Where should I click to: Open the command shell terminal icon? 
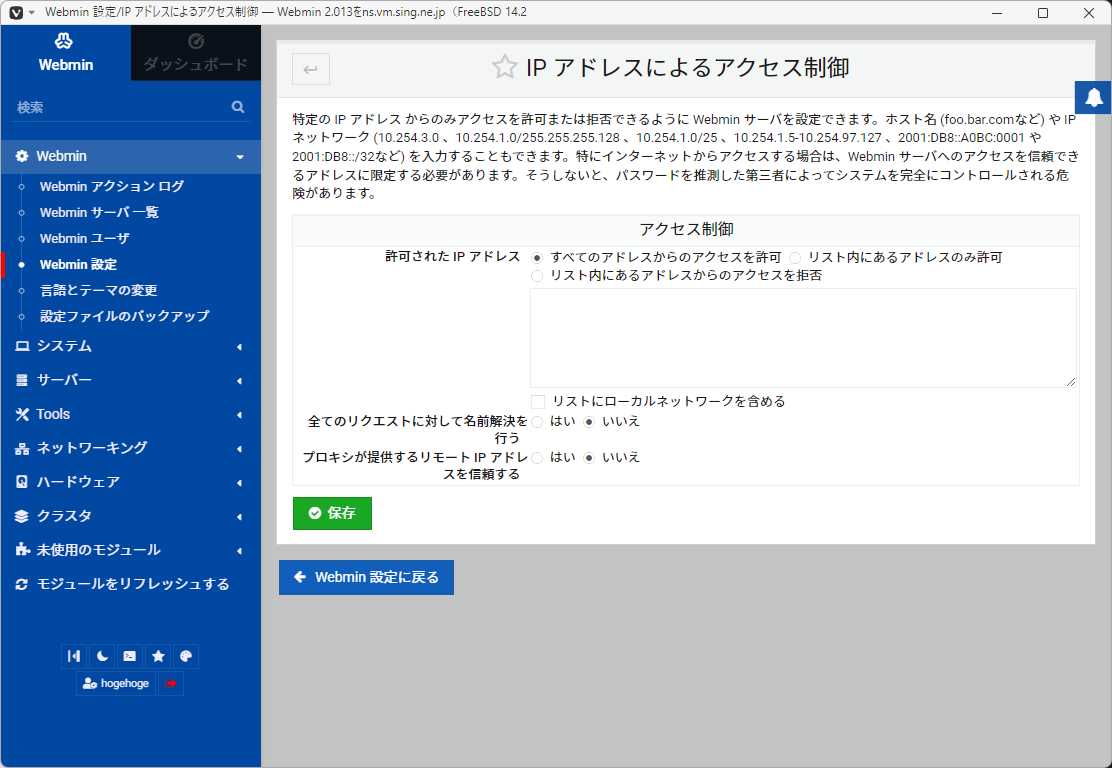(130, 657)
